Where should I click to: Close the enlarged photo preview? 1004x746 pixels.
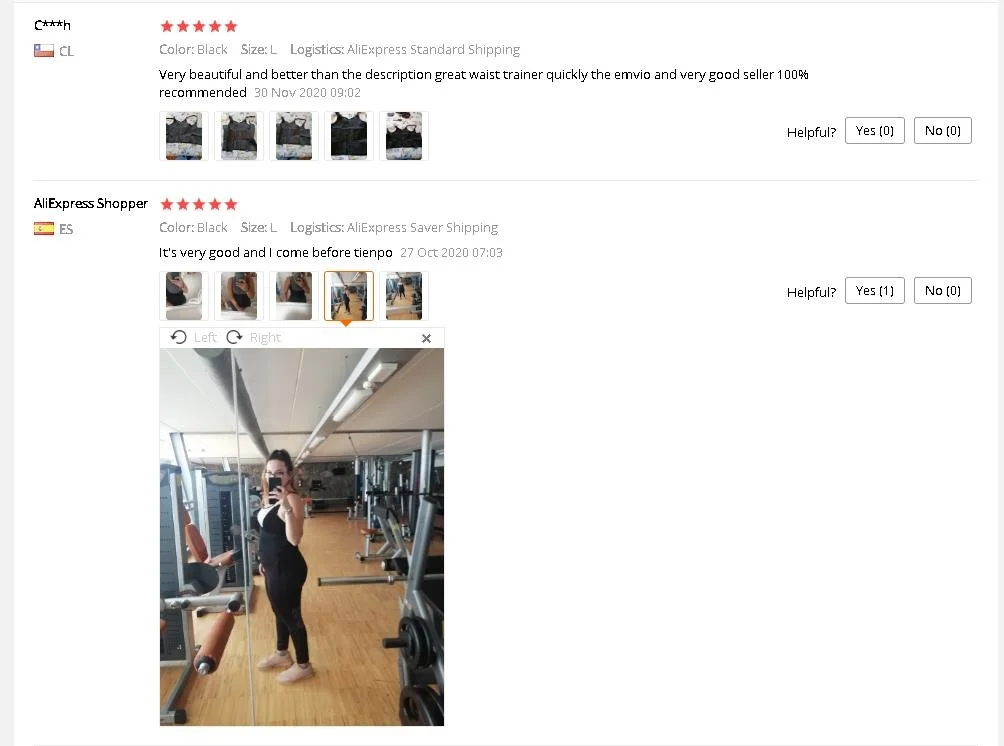click(x=426, y=338)
